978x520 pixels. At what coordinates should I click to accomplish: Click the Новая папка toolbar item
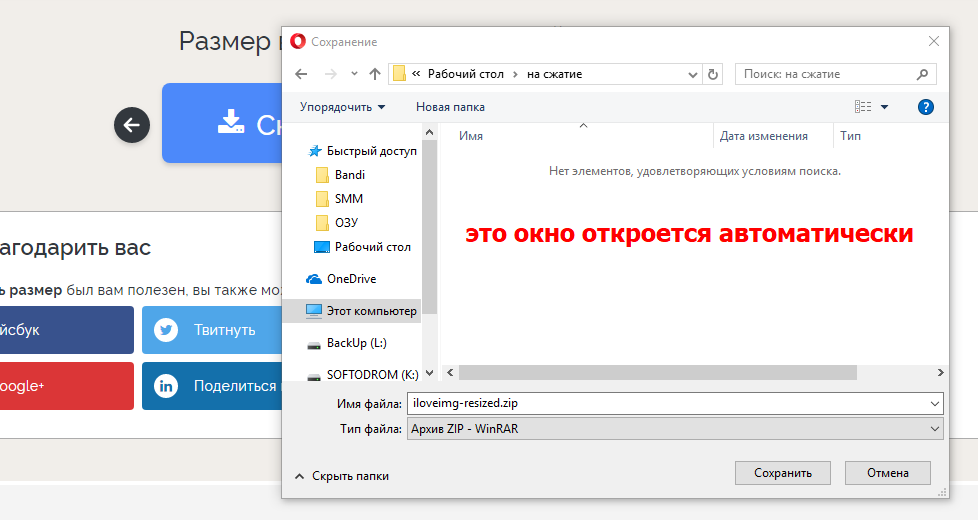pos(450,107)
